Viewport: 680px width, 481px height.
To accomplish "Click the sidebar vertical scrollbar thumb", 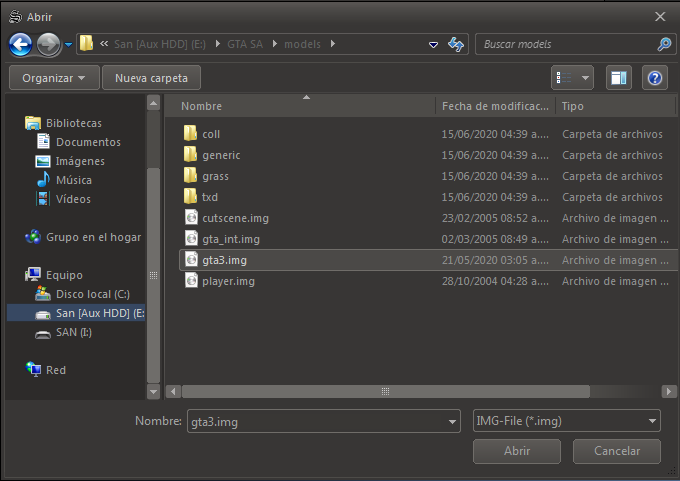I will [154, 275].
